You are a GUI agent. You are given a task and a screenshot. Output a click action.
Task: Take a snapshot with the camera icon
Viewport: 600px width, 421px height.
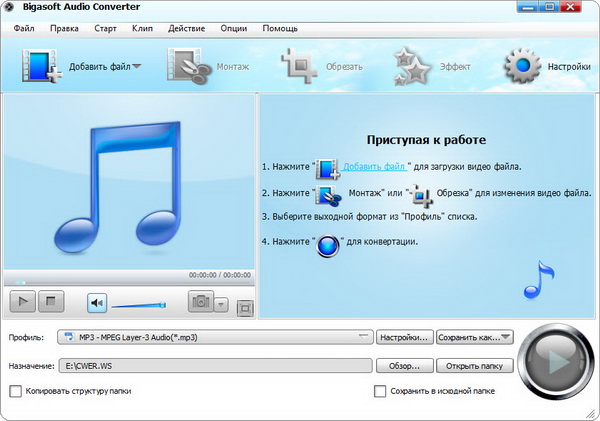[200, 302]
